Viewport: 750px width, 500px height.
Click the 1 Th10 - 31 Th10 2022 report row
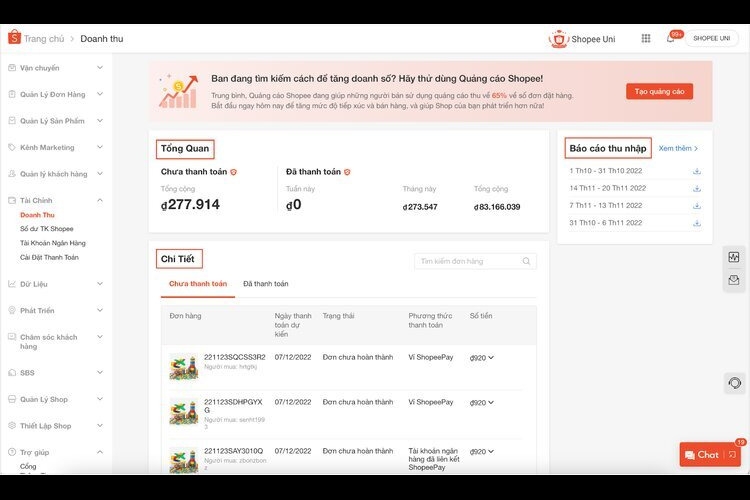[635, 171]
